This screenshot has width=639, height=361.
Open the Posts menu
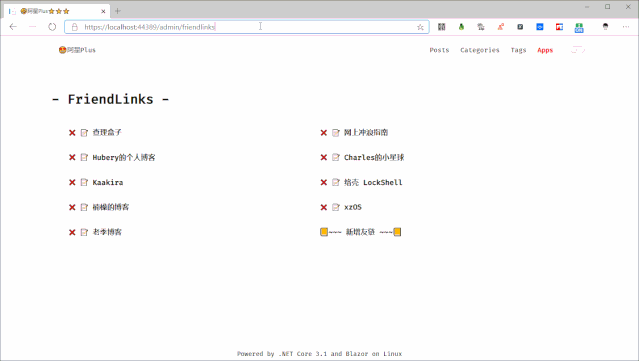[x=439, y=50]
